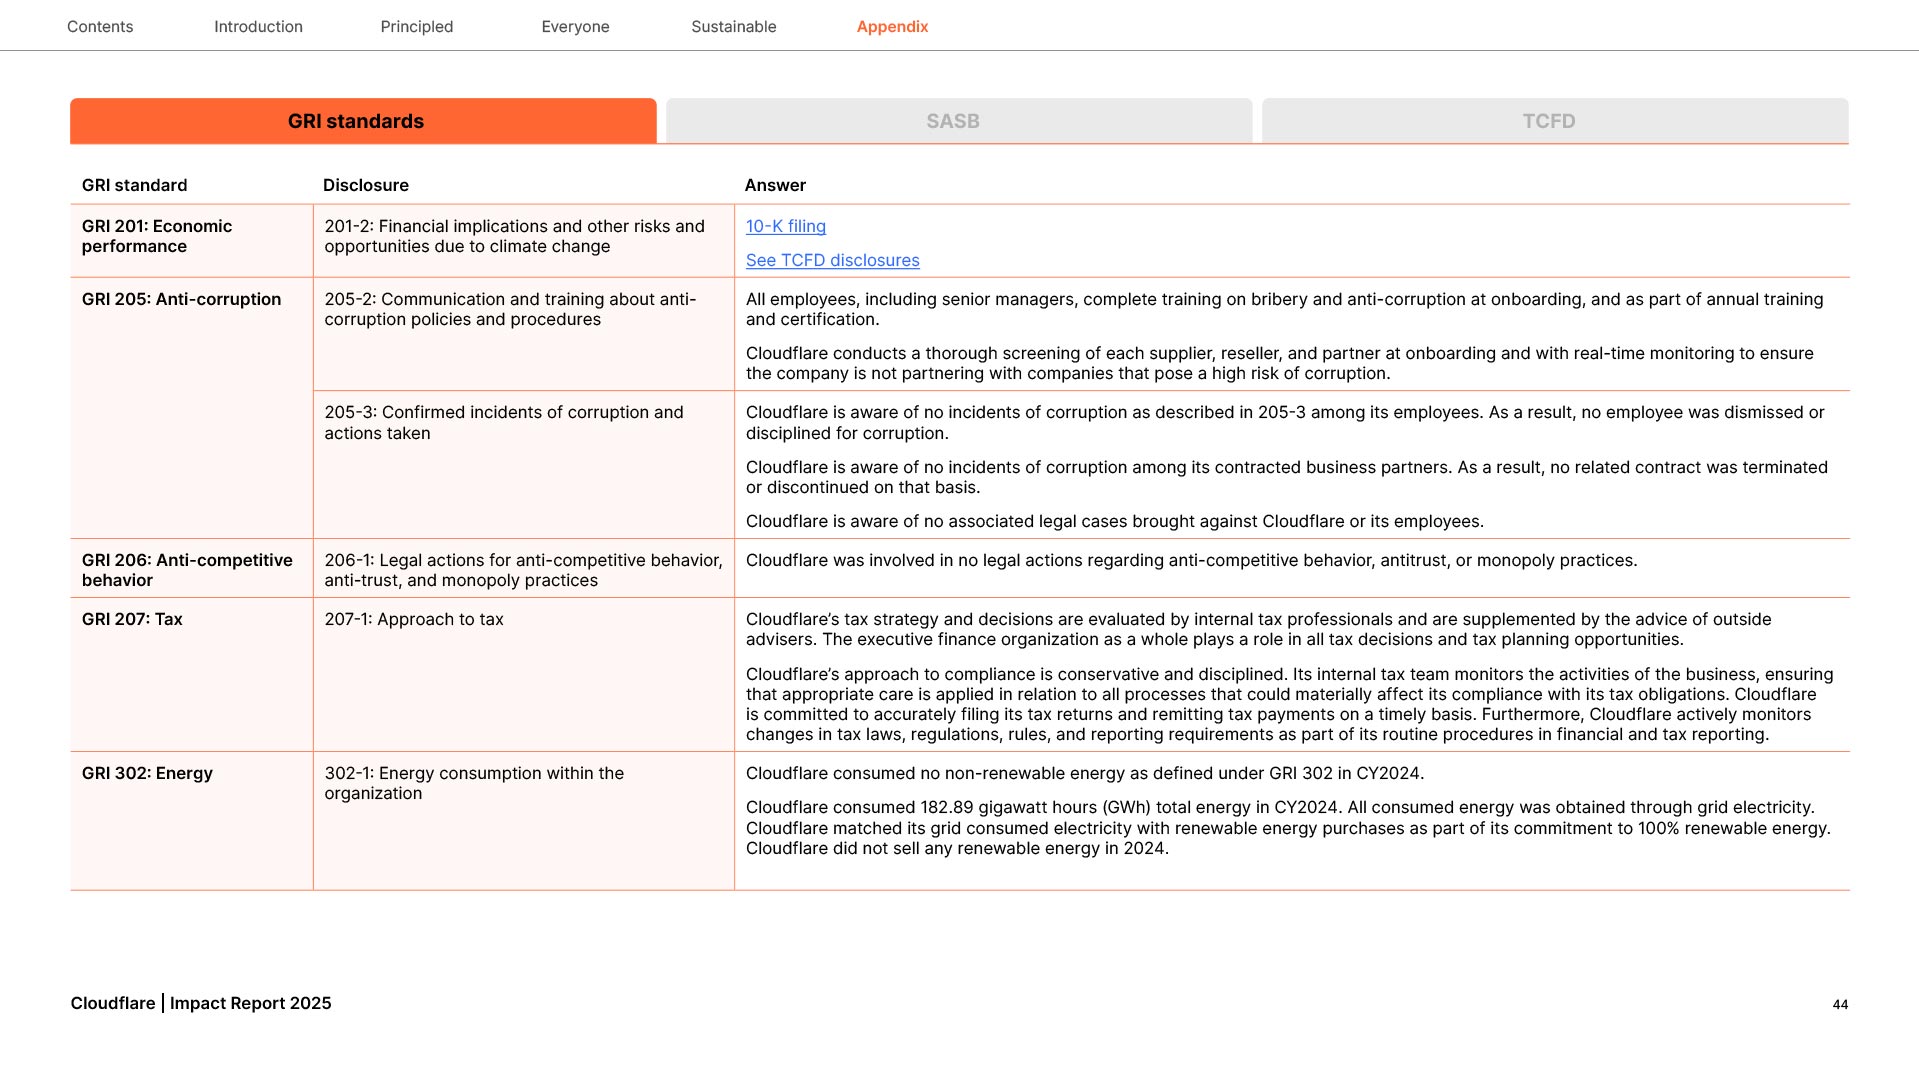
Task: Click the paragraph on conservative compliance approach
Action: tap(1289, 705)
